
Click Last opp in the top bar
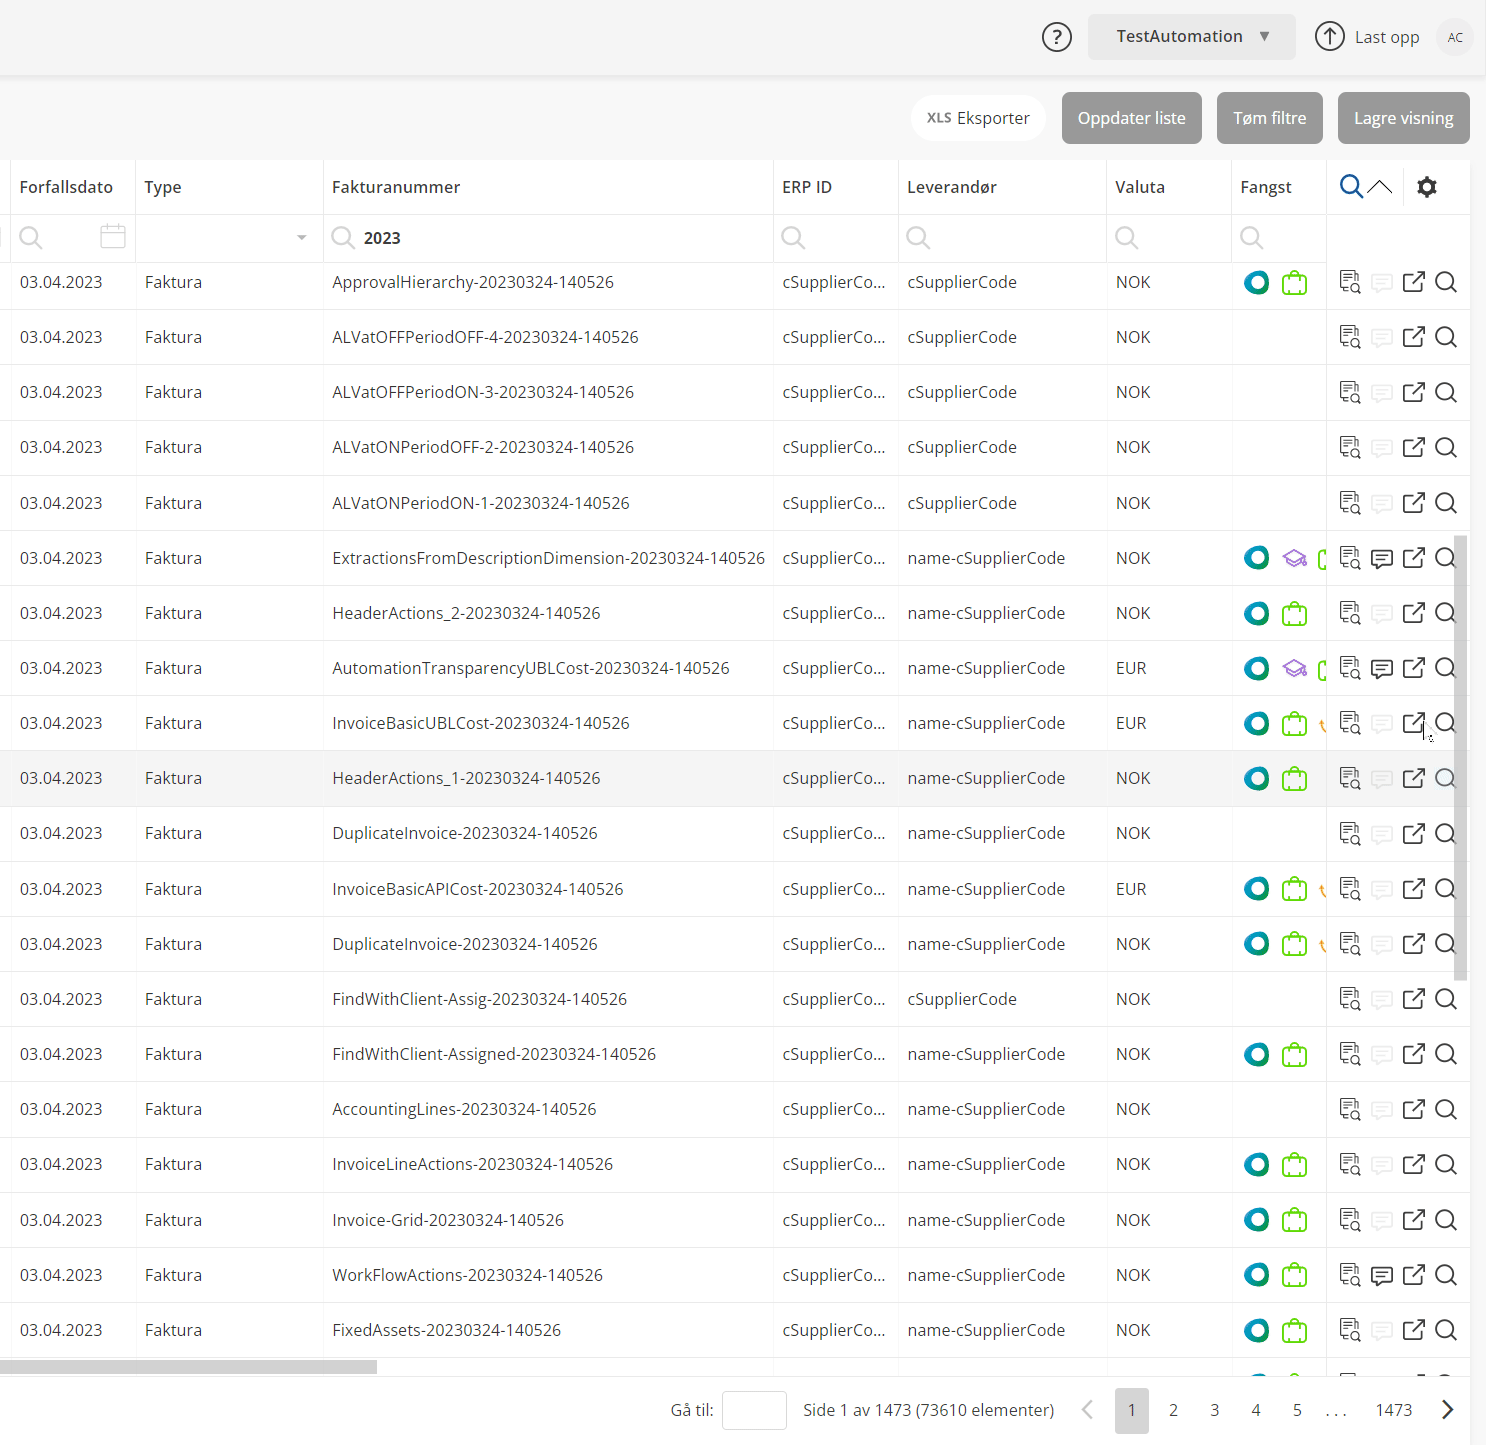[x=1386, y=37]
